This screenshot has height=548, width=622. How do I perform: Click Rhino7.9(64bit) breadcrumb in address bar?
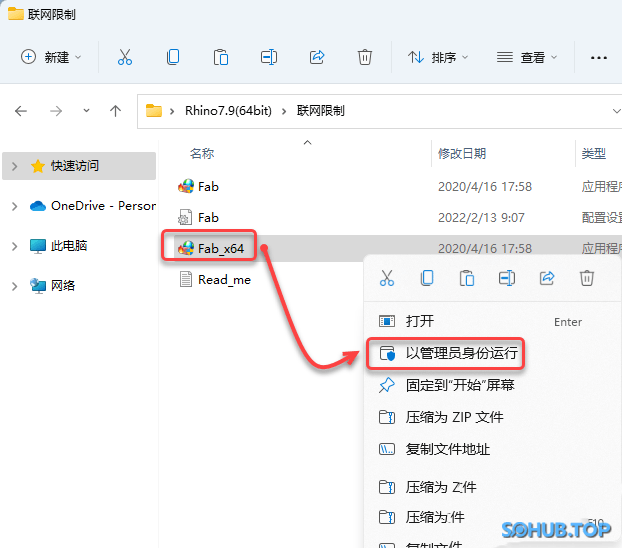[x=228, y=111]
